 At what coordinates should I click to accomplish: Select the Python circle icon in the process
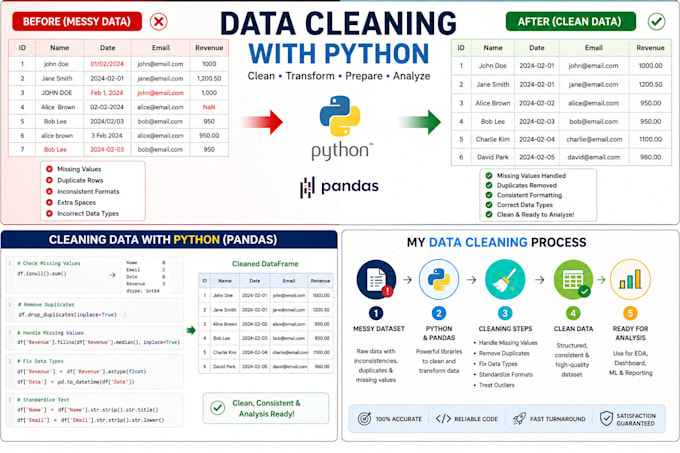point(438,280)
